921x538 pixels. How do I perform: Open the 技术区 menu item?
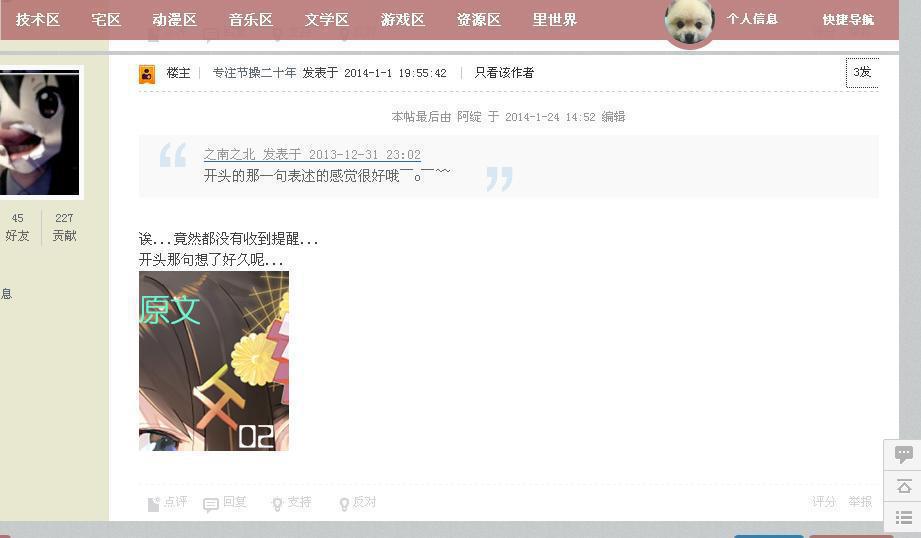(38, 19)
